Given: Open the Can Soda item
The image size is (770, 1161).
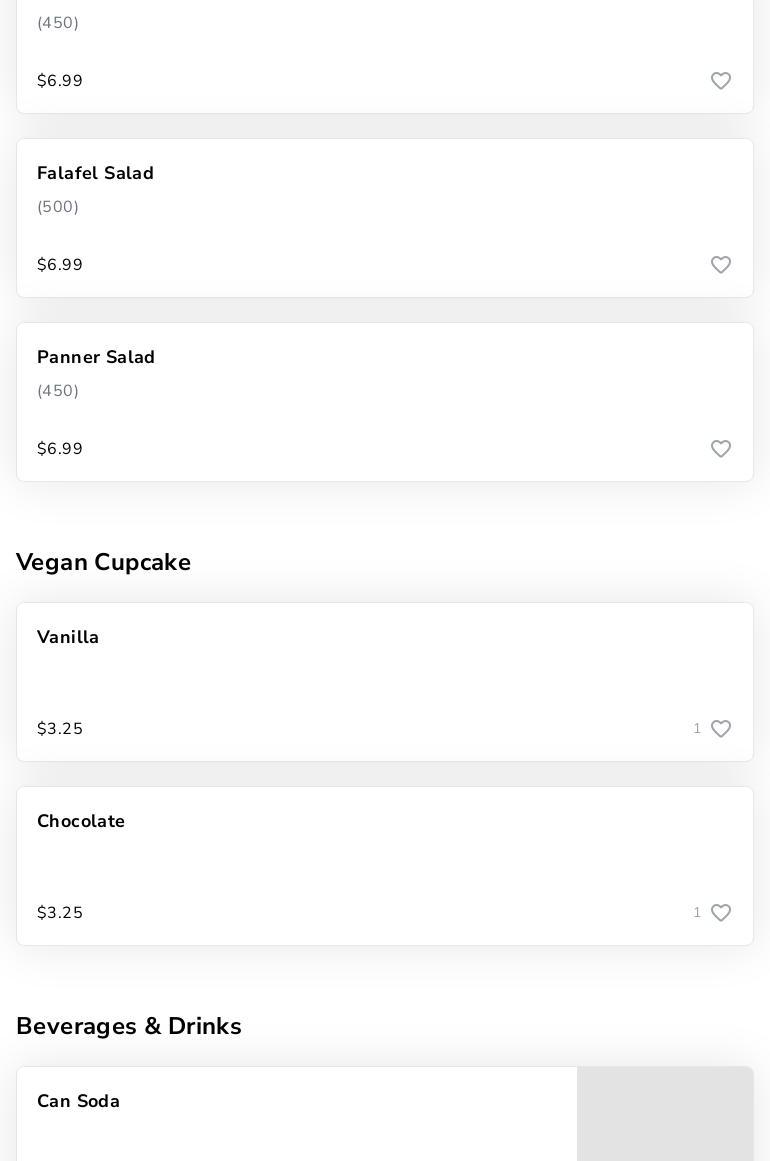Looking at the screenshot, I should pos(79,1101).
